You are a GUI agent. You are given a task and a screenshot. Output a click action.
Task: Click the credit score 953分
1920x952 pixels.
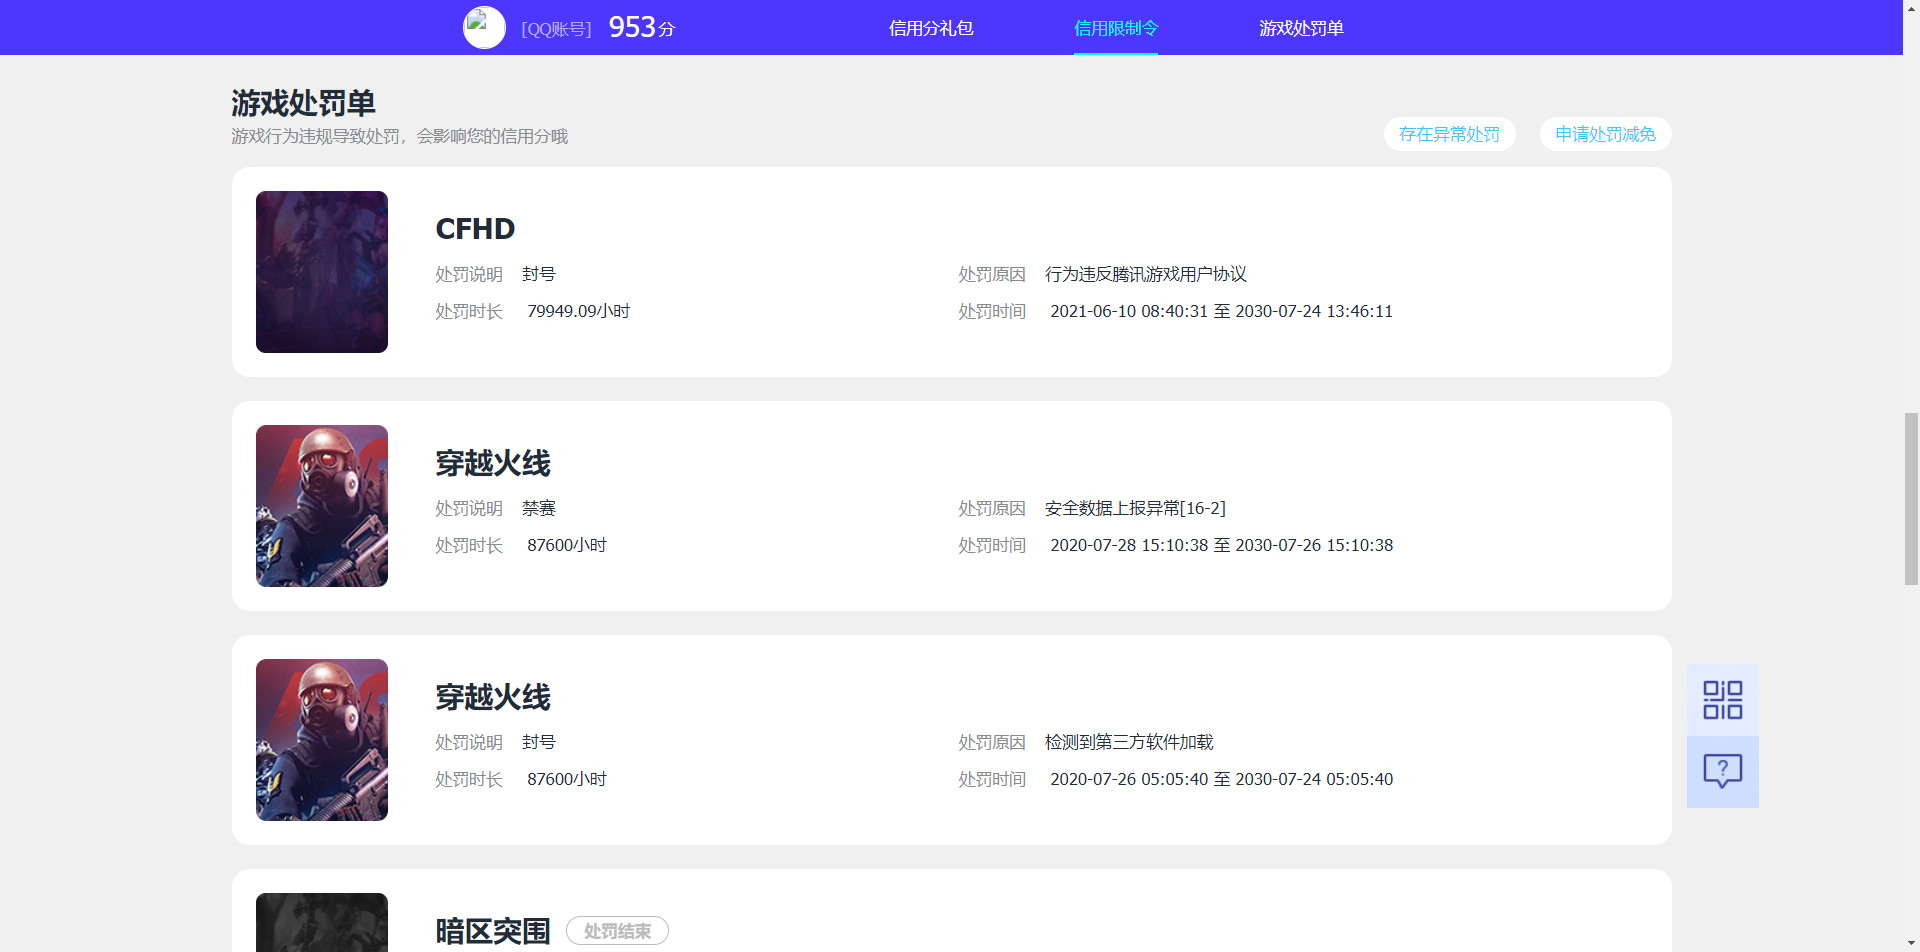click(641, 27)
